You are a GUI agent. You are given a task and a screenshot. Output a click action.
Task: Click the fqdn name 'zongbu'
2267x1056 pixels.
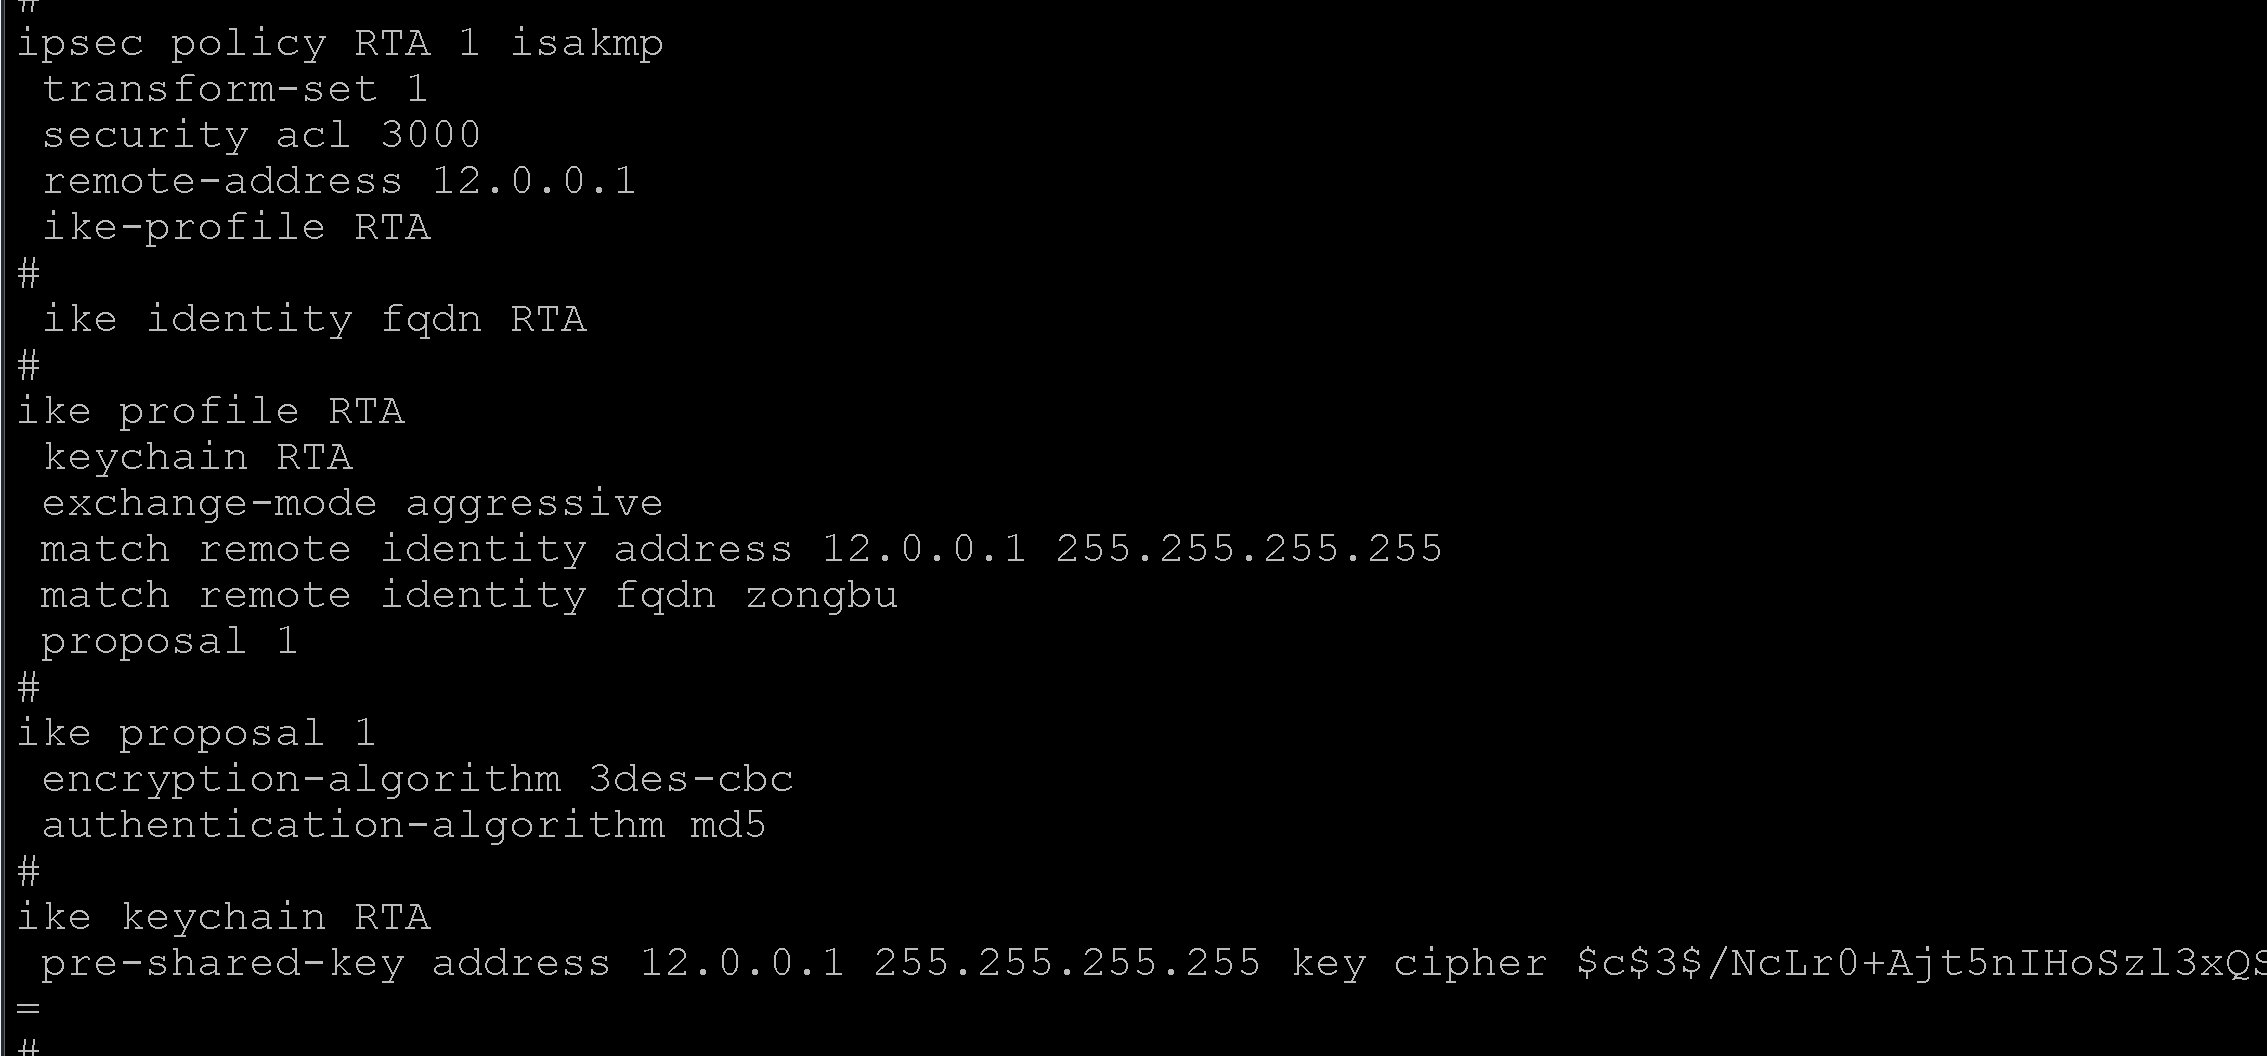coord(822,596)
